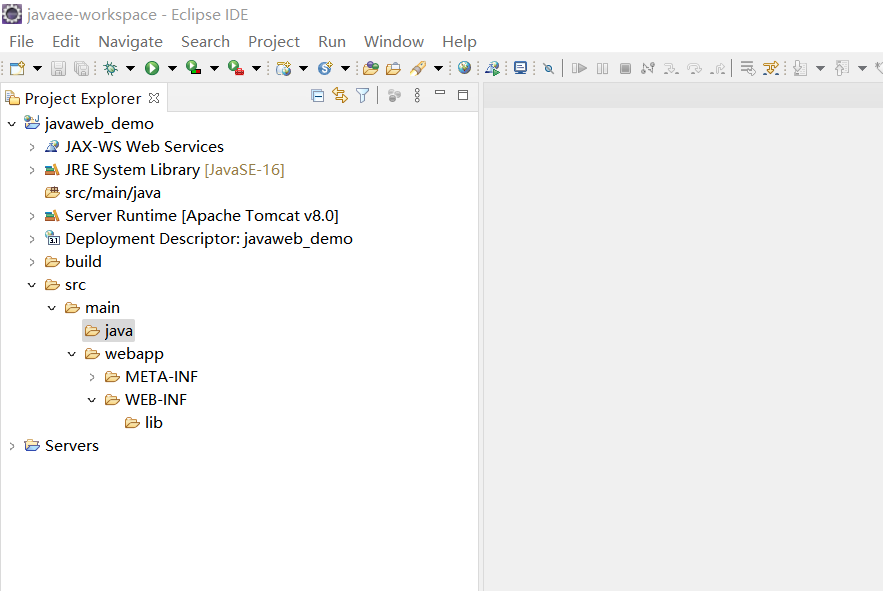Open the Window menu
The image size is (883, 591).
coord(394,42)
